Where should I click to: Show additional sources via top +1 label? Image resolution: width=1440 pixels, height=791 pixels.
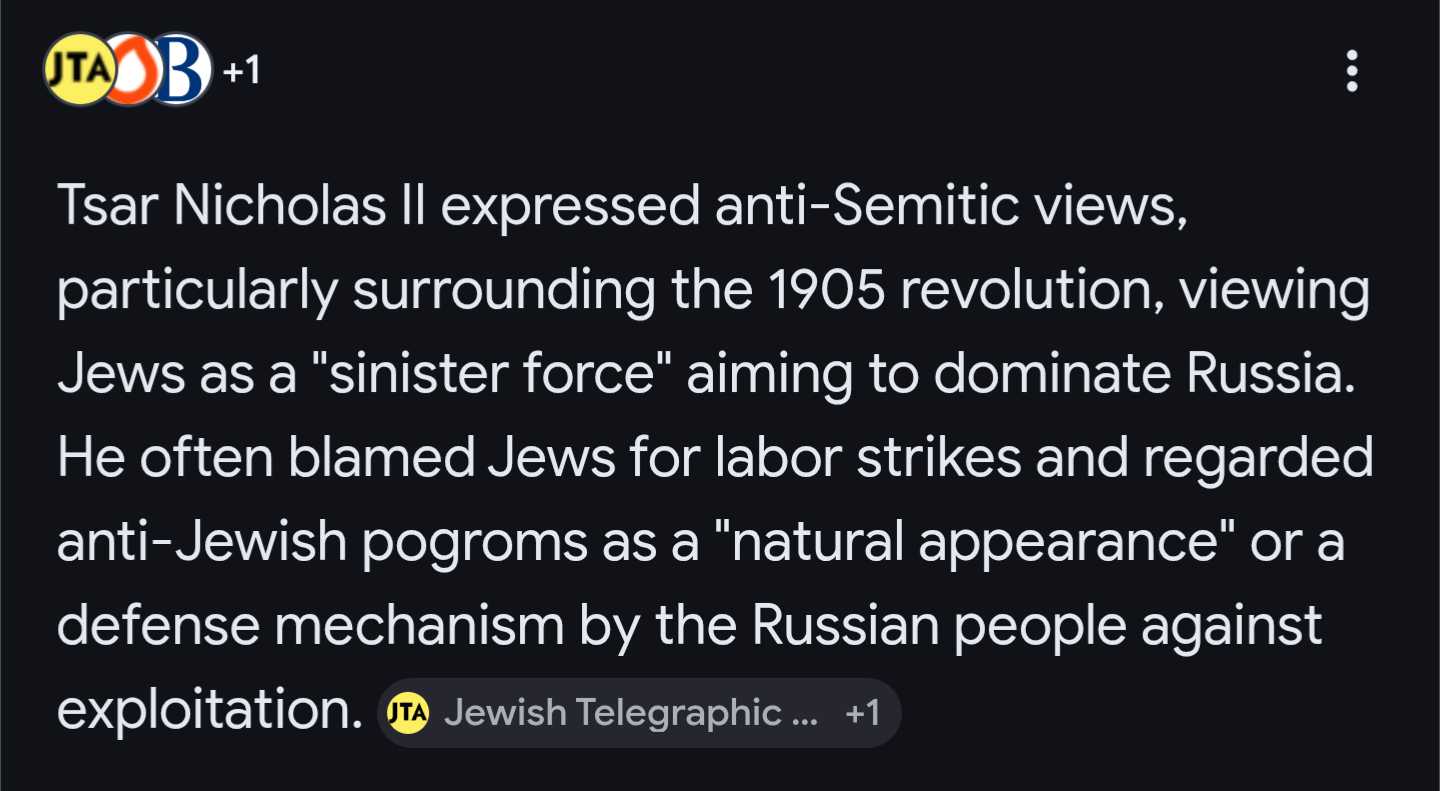(241, 70)
